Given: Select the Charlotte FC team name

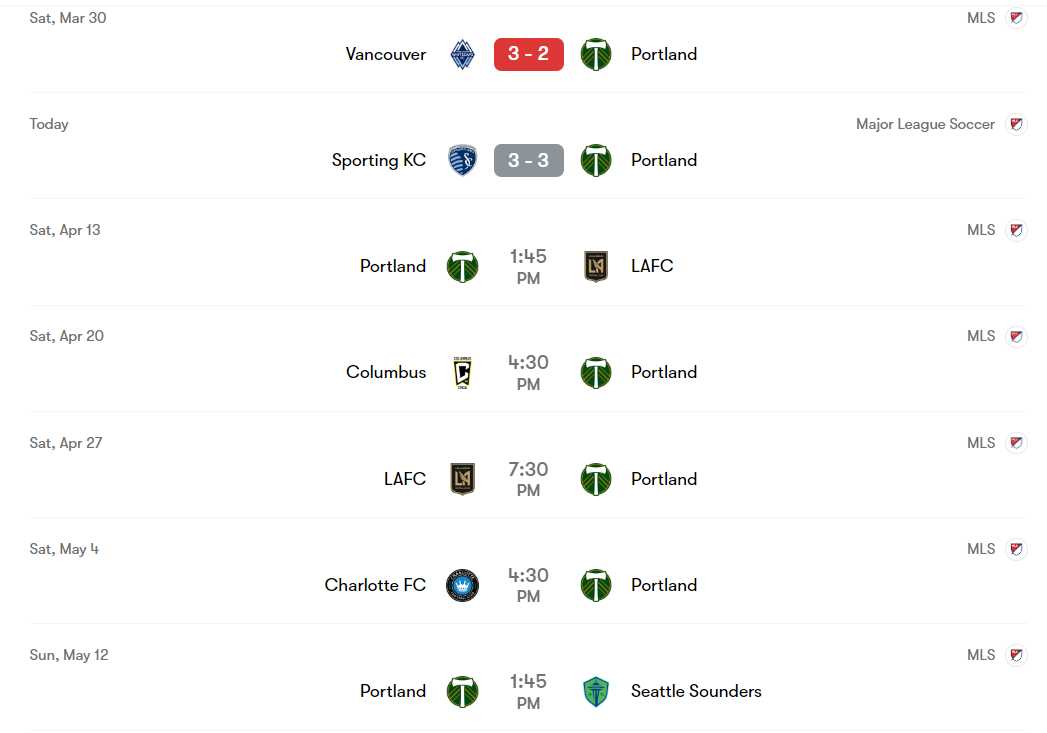Looking at the screenshot, I should pos(375,585).
